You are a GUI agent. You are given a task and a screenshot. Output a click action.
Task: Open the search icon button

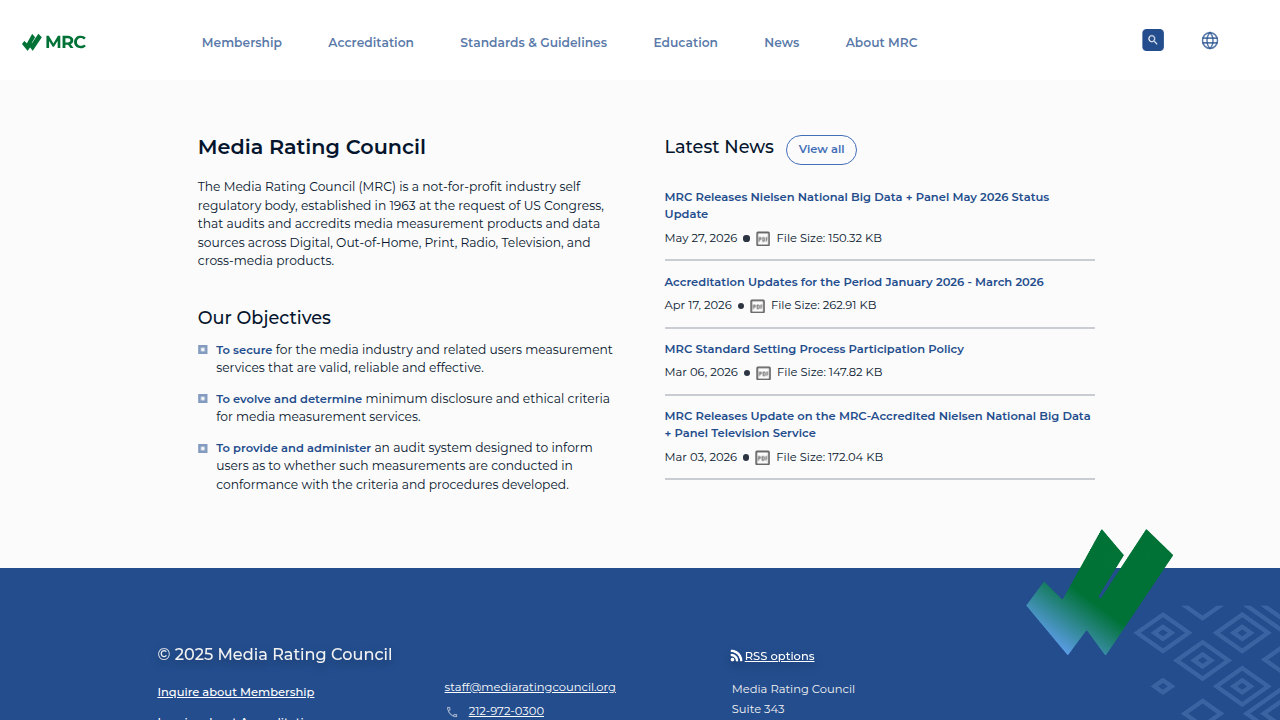click(1153, 40)
